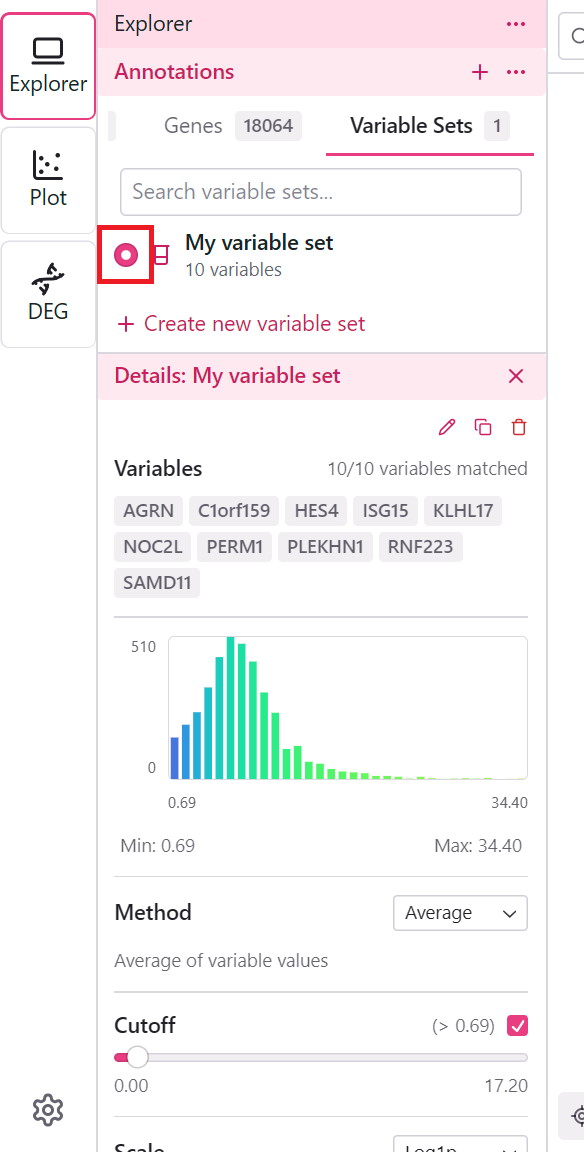
Task: Switch to the Genes tab
Action: click(x=193, y=126)
